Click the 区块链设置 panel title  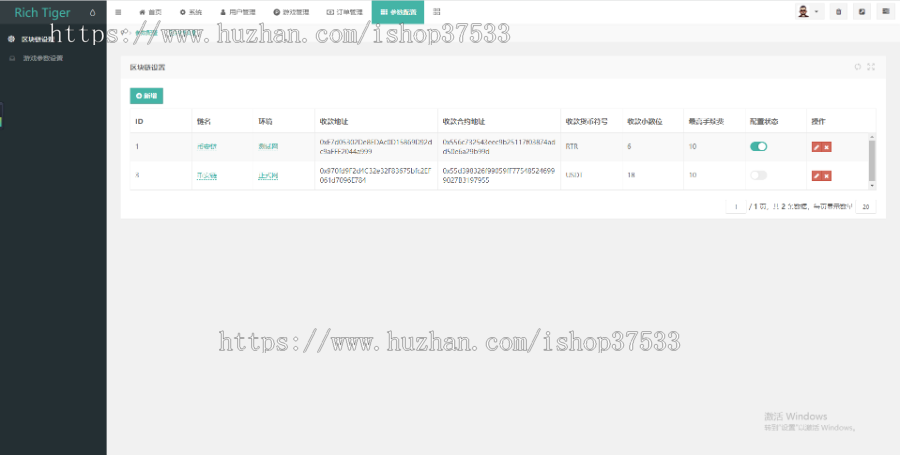click(148, 67)
